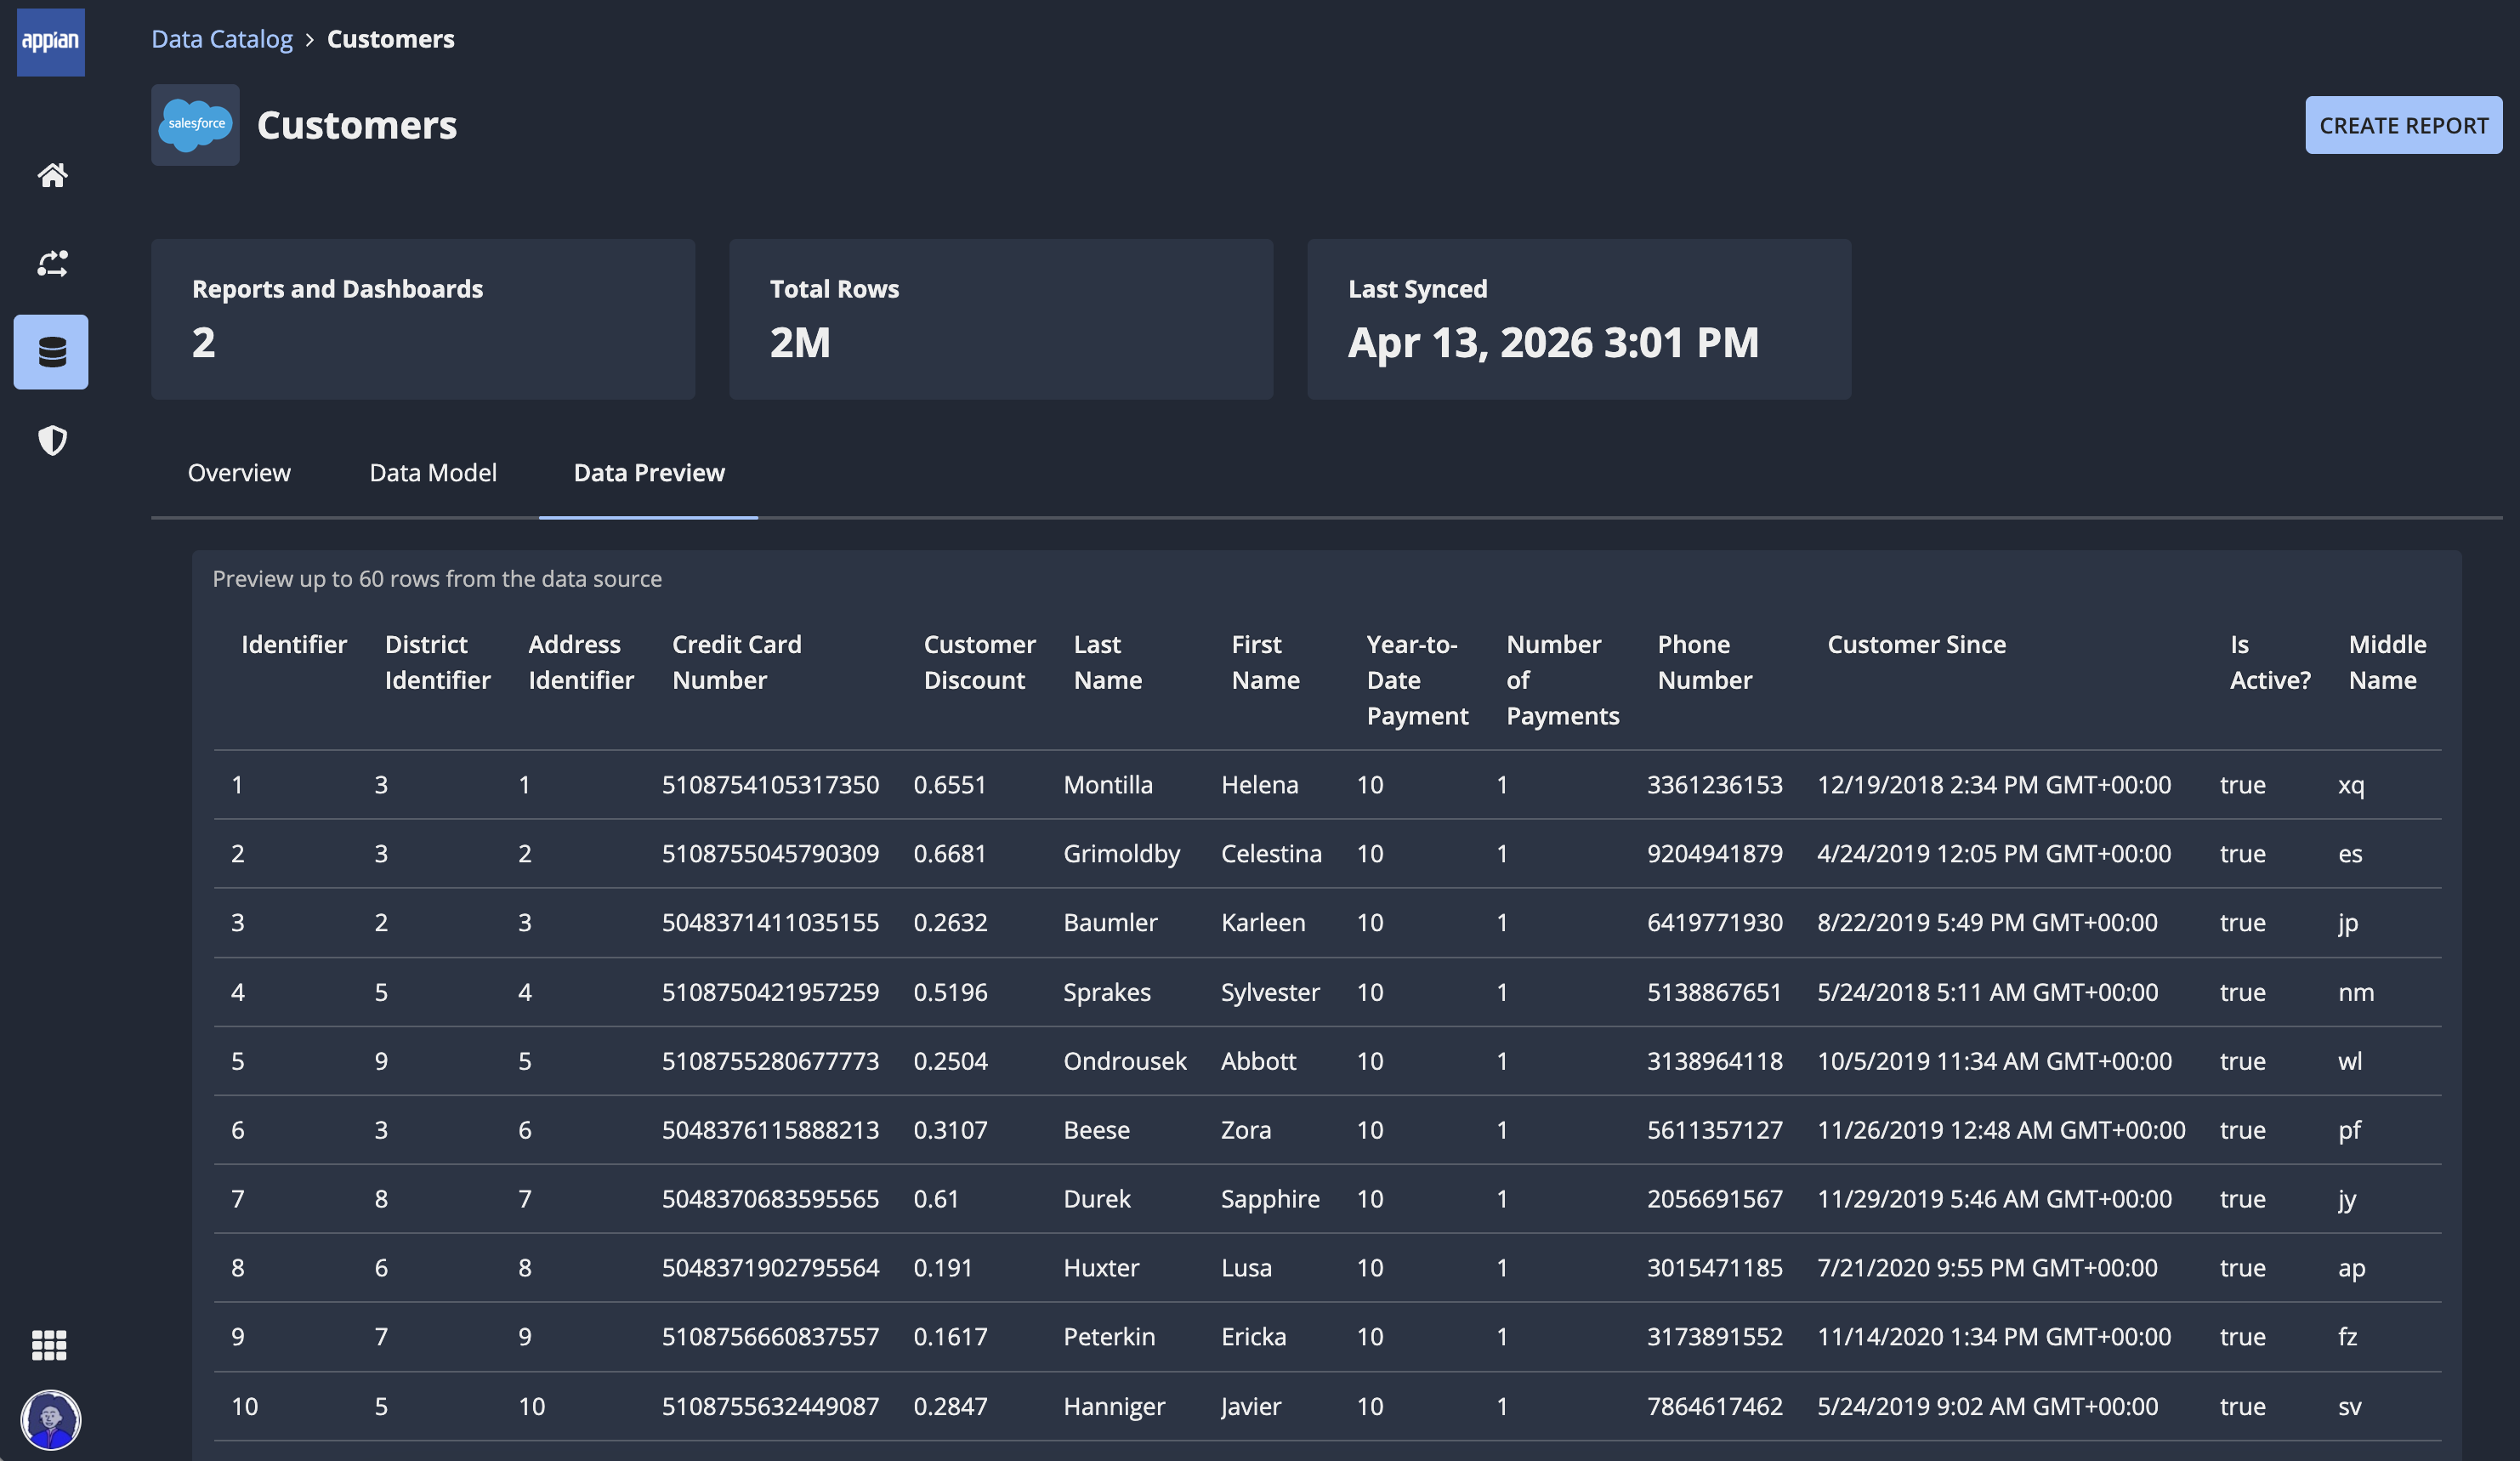This screenshot has height=1461, width=2520.
Task: Click the first name cell Javier
Action: (1251, 1407)
